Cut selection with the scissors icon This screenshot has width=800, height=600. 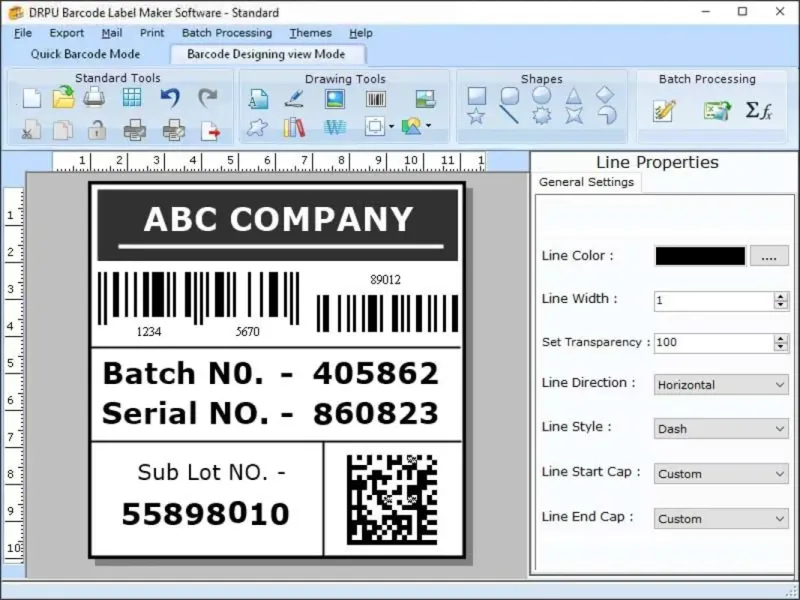point(32,130)
